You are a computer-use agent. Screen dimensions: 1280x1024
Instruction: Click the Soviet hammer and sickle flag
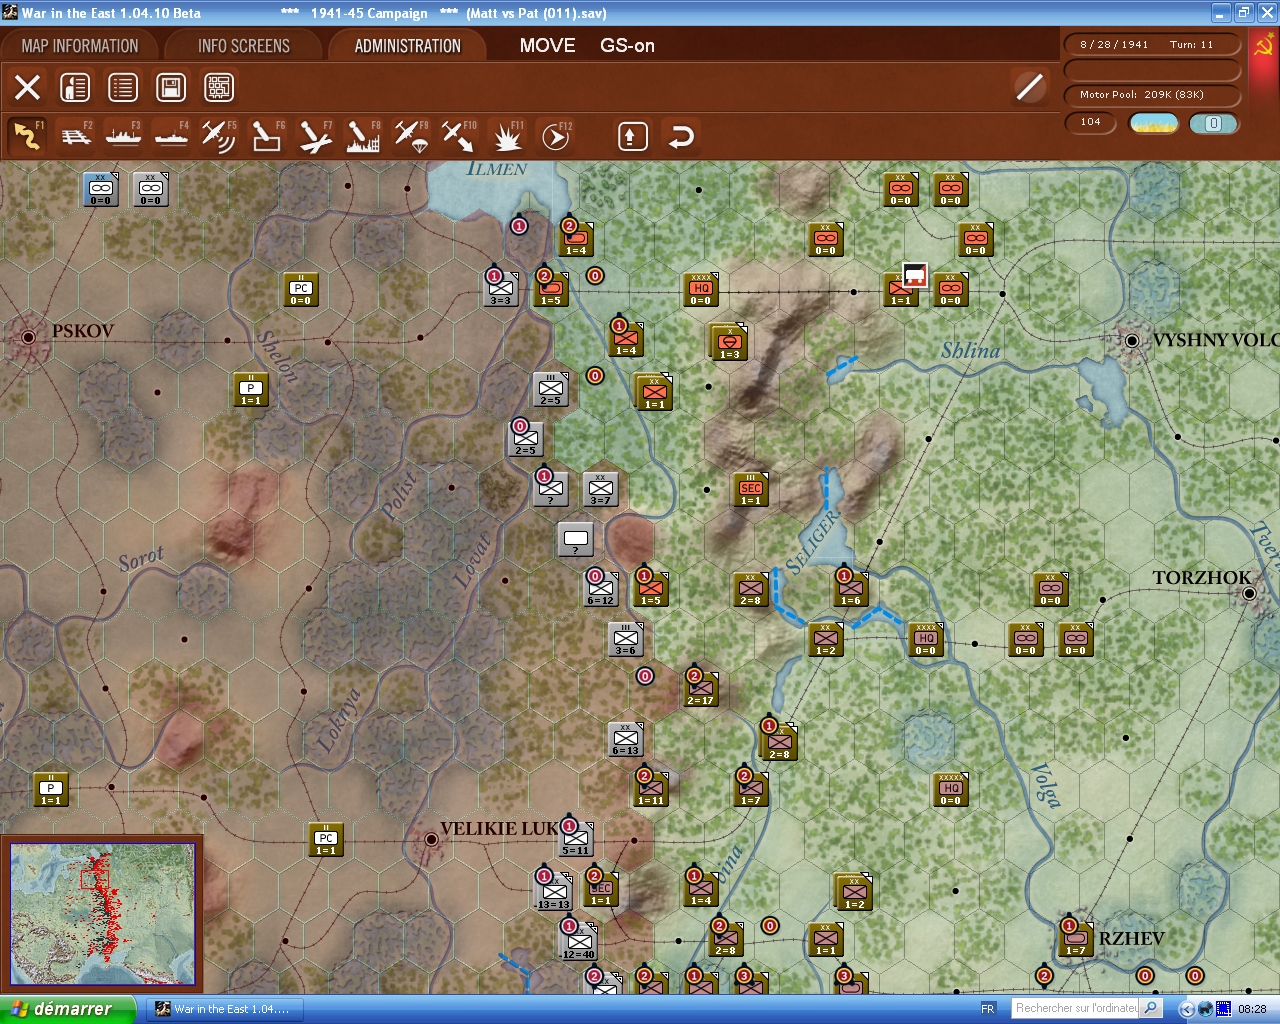(1263, 45)
